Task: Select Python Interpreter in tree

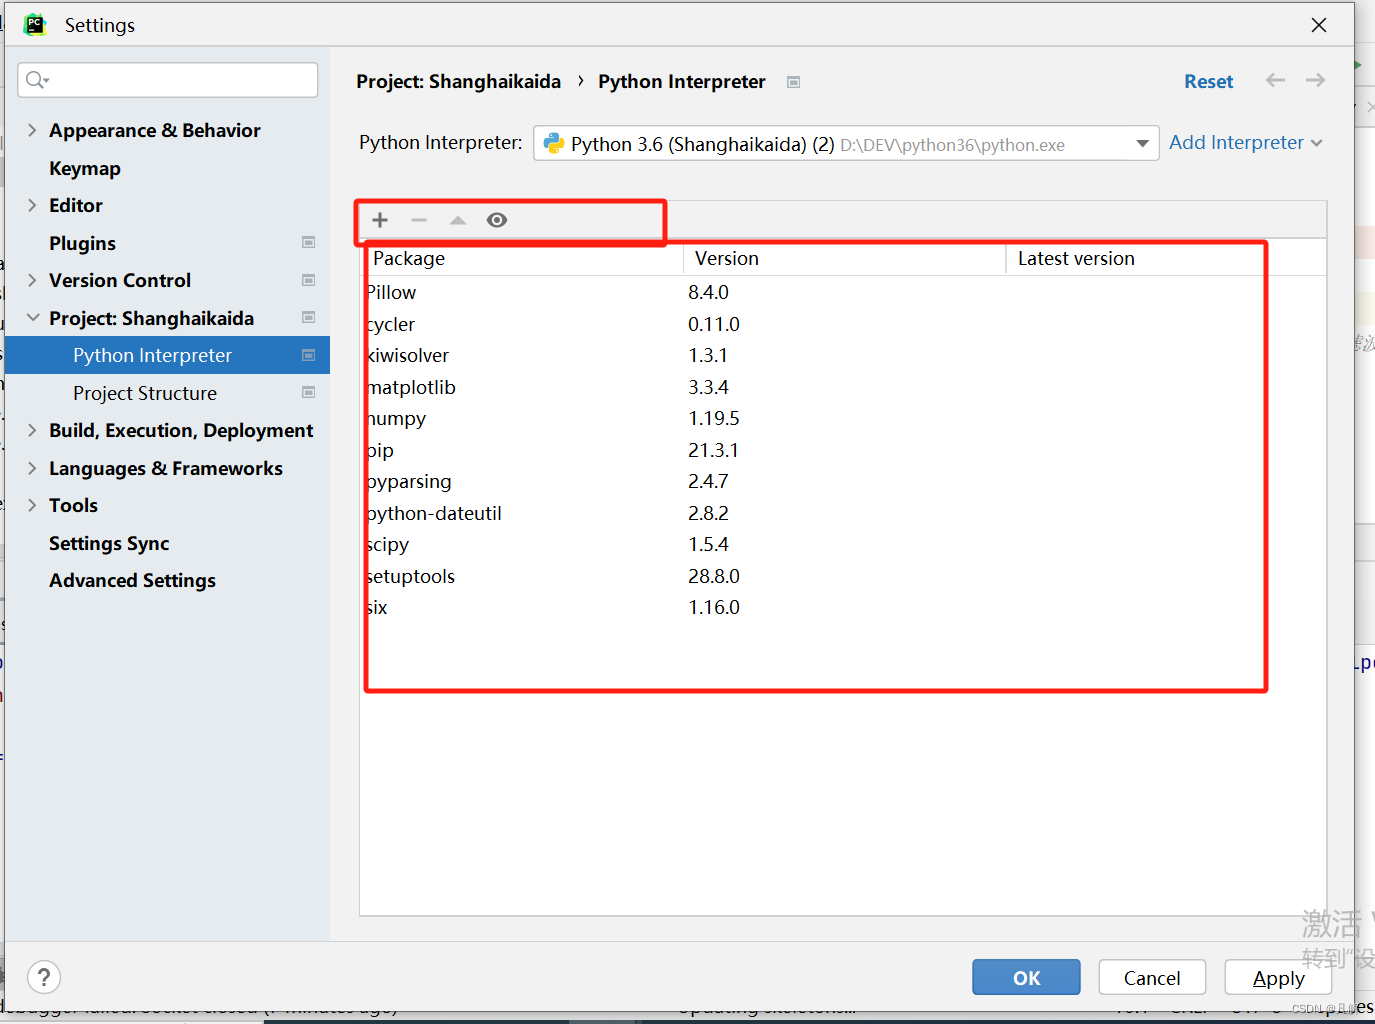Action: pos(167,355)
